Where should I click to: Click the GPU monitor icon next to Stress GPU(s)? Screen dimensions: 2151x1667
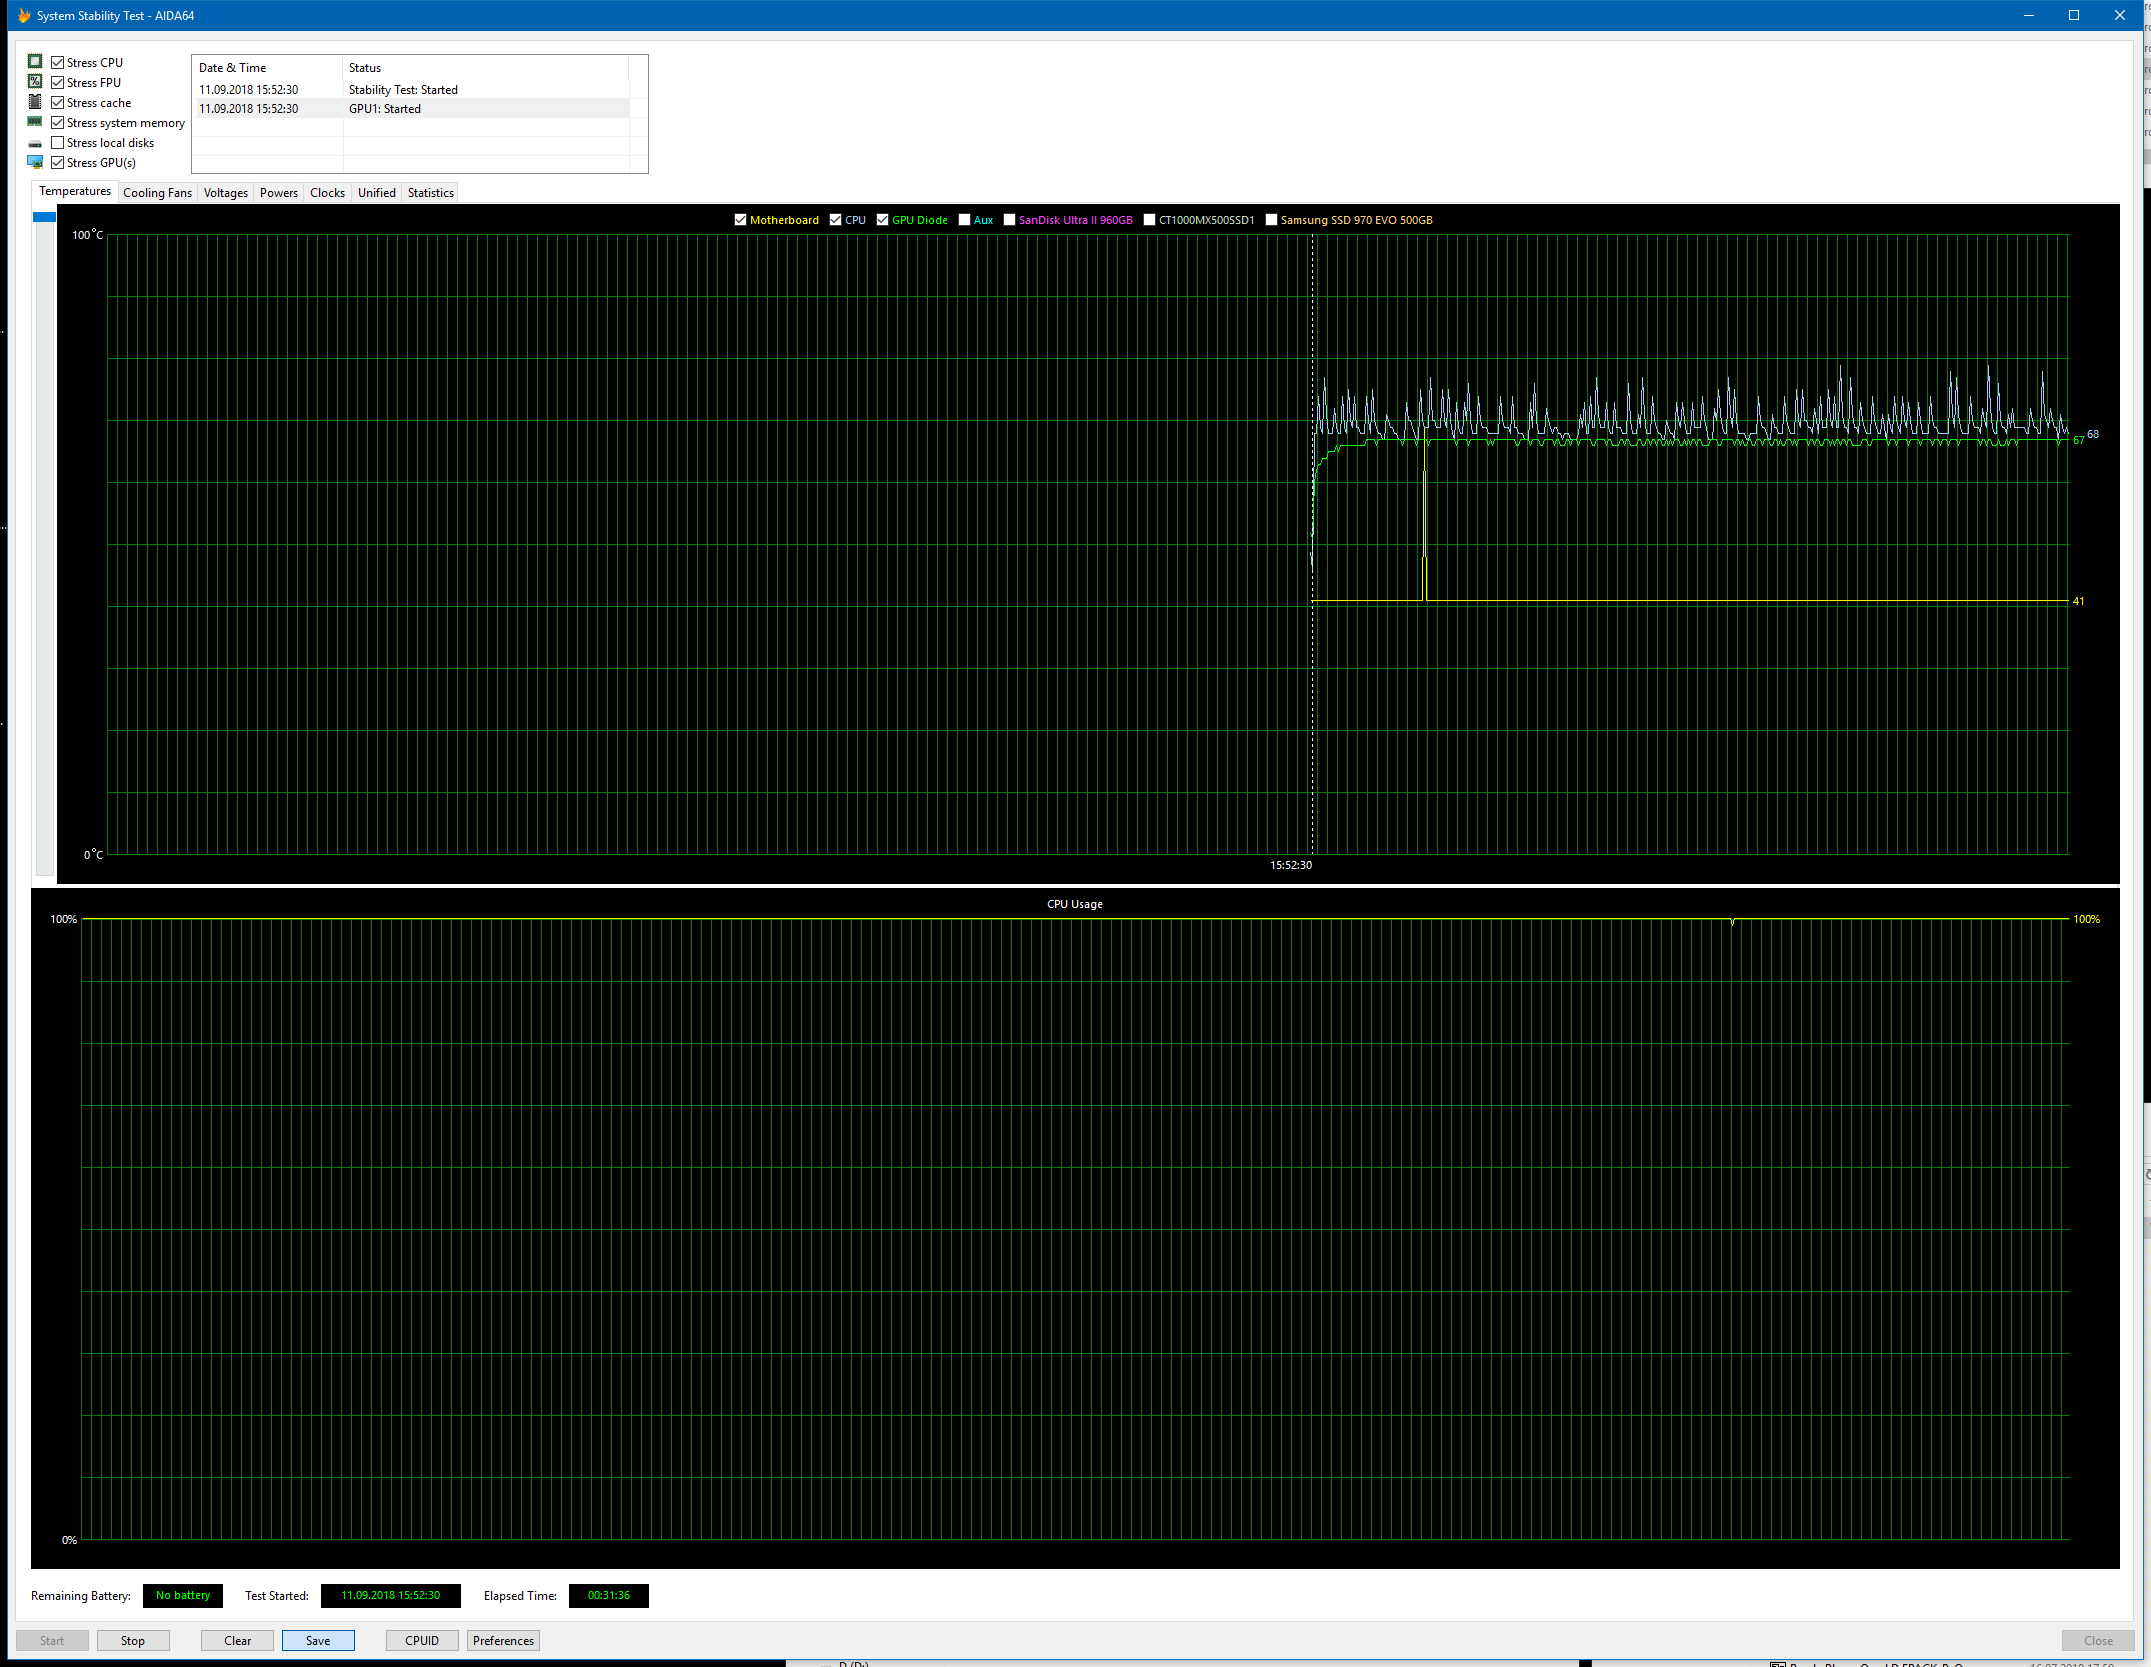coord(35,161)
